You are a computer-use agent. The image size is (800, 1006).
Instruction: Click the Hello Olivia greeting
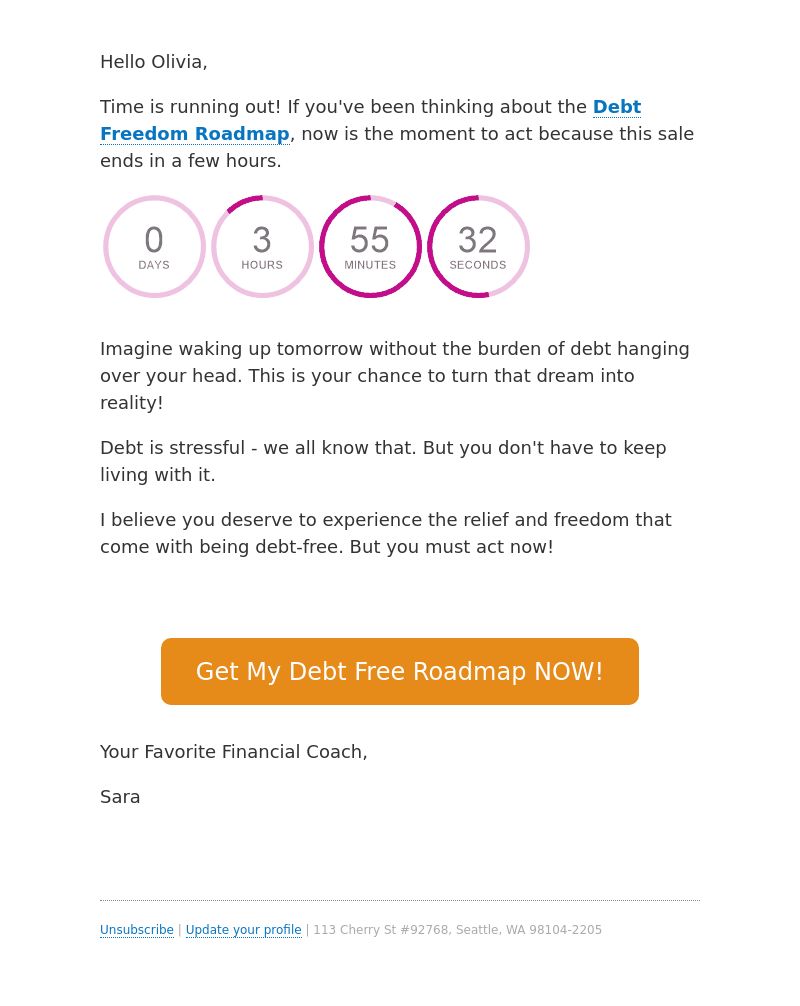tap(153, 62)
